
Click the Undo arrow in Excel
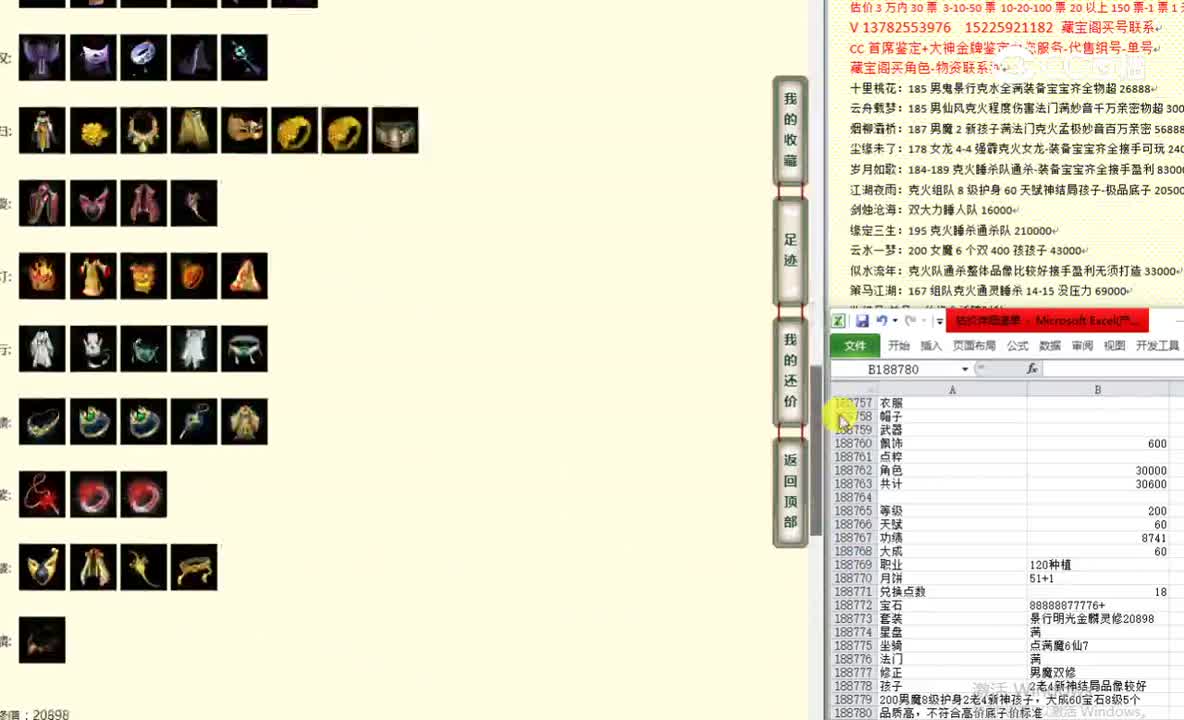880,321
